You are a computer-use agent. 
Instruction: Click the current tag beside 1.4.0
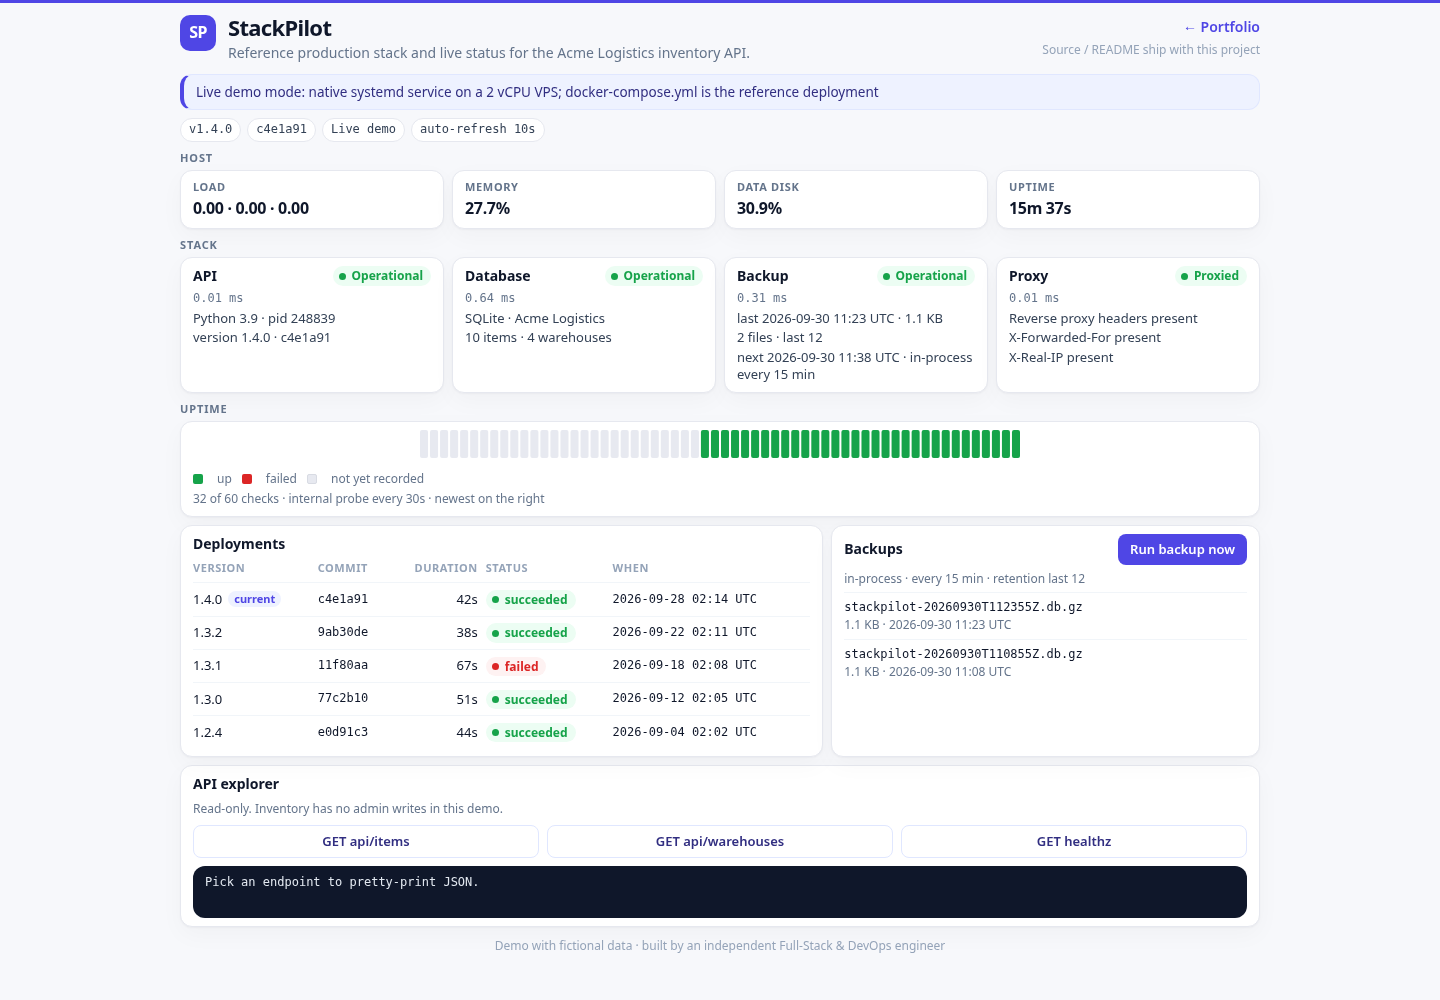tap(255, 600)
